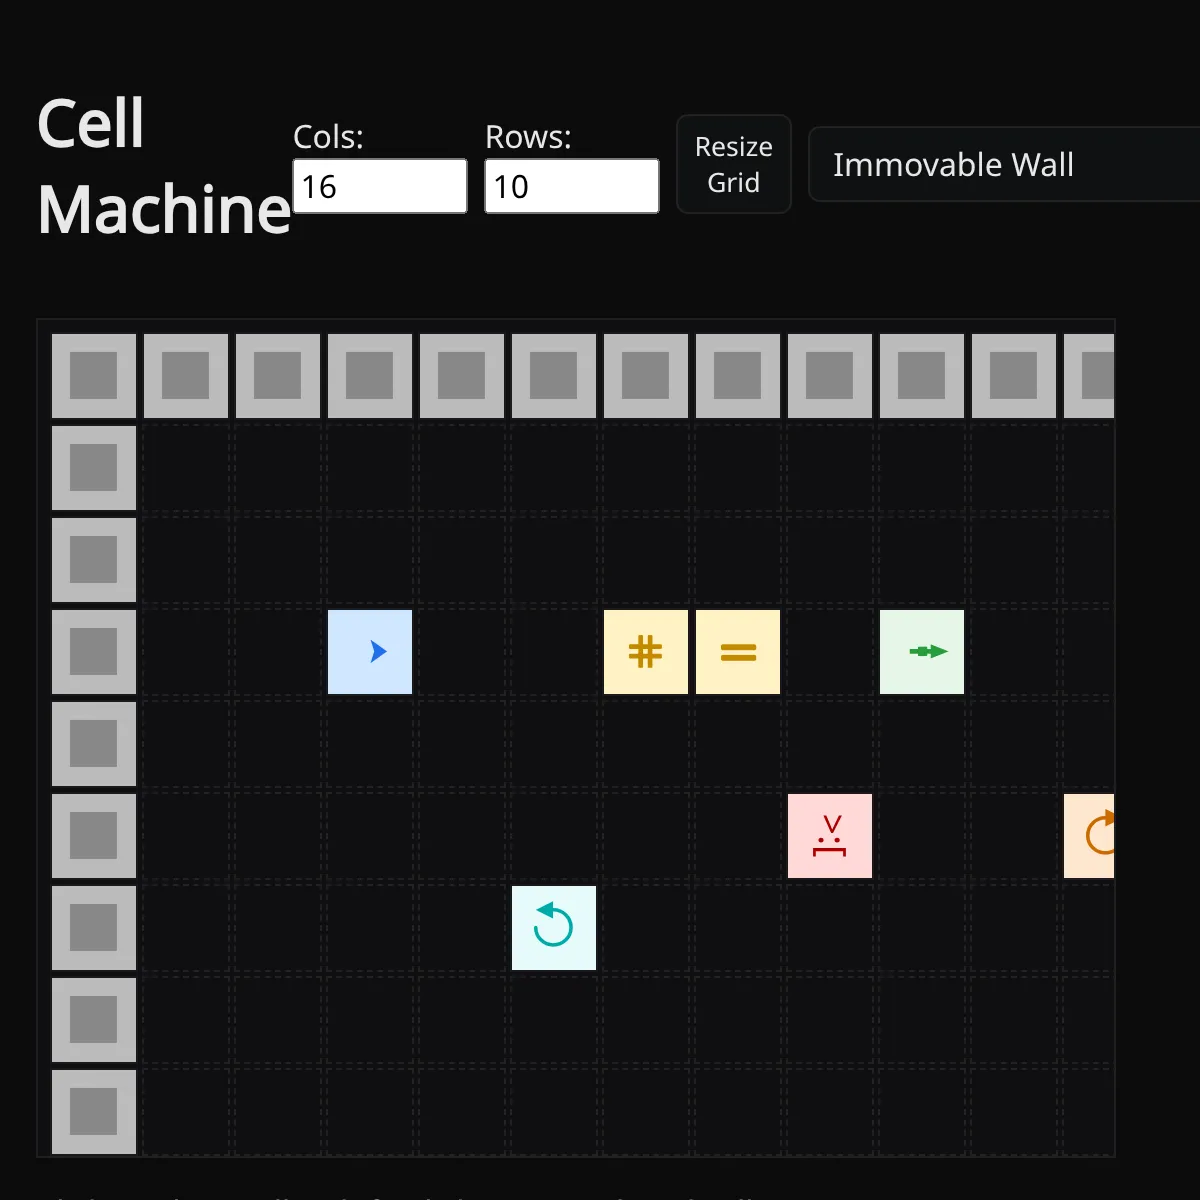This screenshot has width=1200, height=1200.
Task: Click the top-left corner wall cell
Action: pyautogui.click(x=94, y=376)
